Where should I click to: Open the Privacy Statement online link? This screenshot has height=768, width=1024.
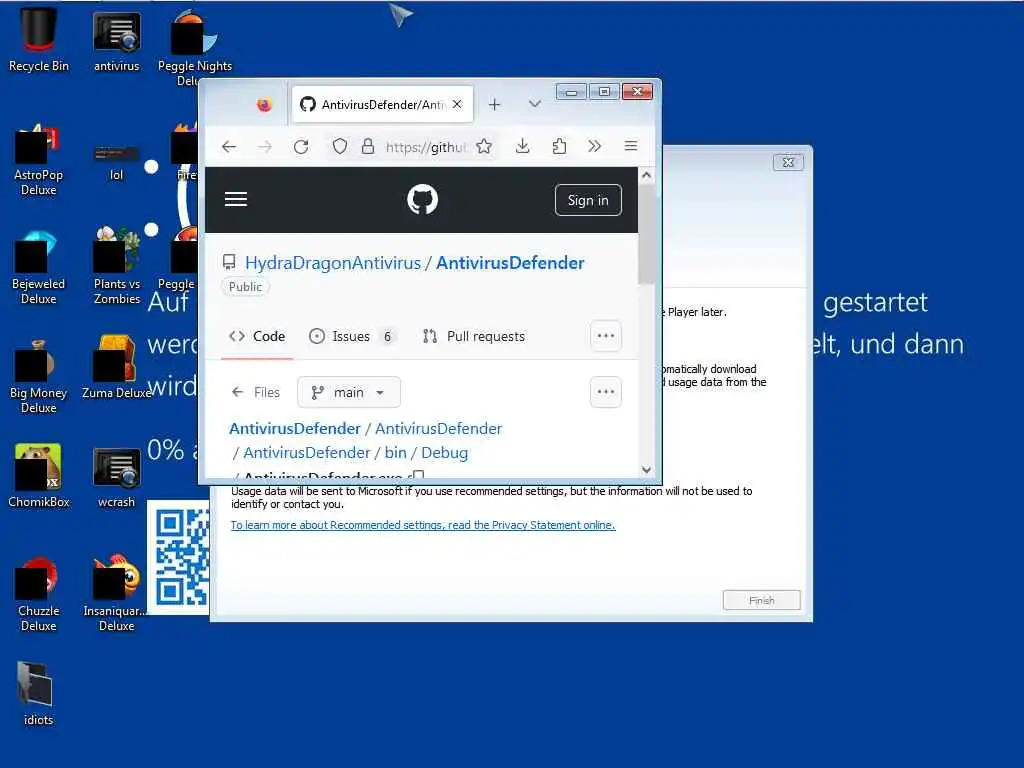coord(423,525)
